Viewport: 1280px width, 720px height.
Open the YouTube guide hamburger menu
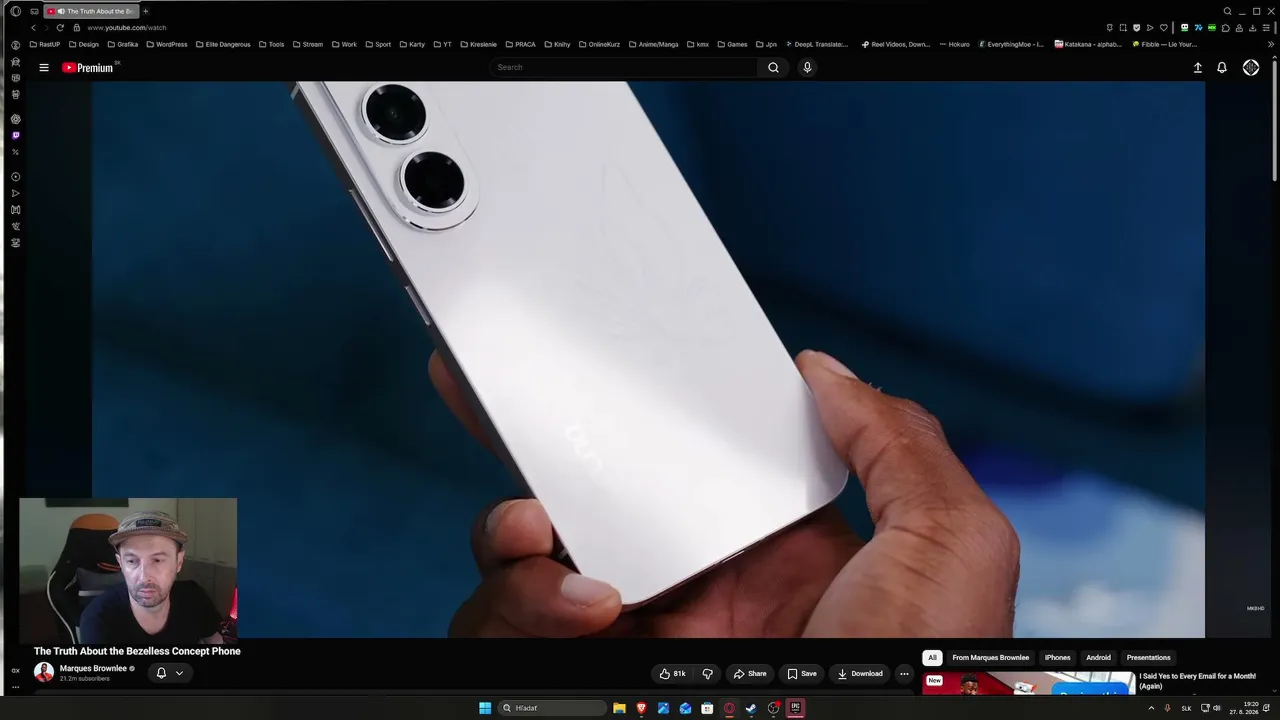pyautogui.click(x=44, y=68)
